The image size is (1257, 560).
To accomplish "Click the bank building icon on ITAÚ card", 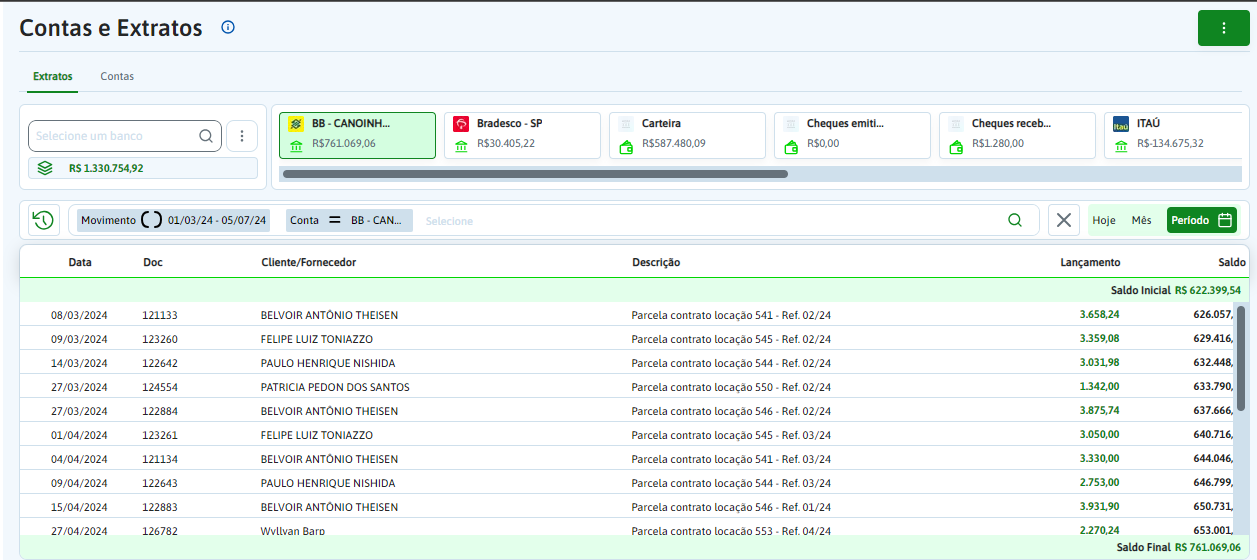I will click(1121, 146).
